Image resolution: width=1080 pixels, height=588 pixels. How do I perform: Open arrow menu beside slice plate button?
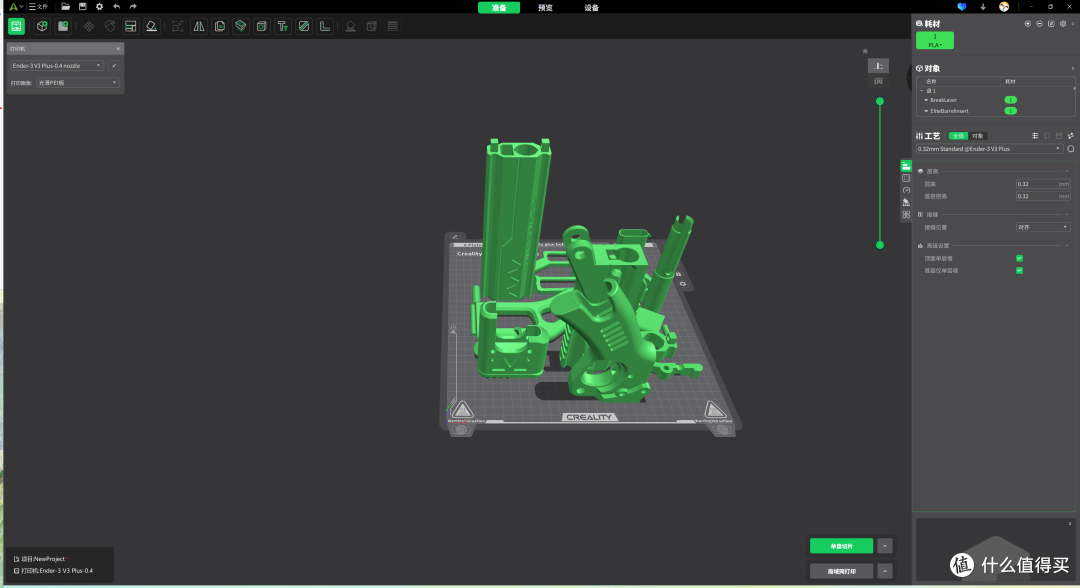click(x=885, y=546)
